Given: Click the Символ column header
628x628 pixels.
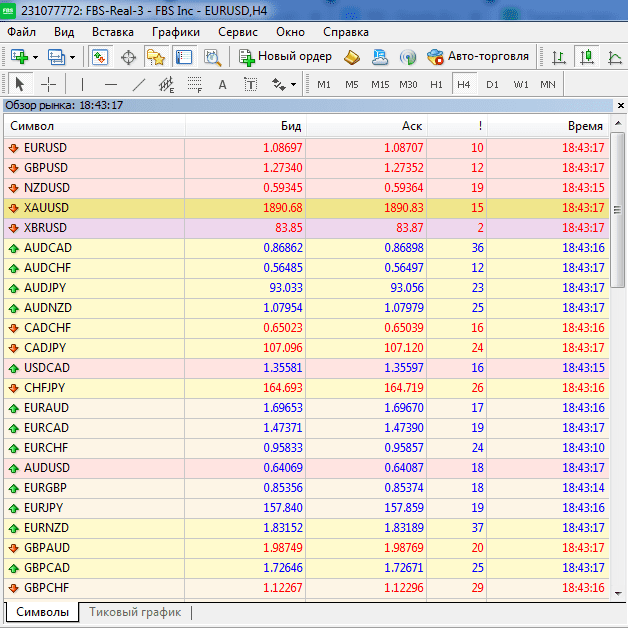Looking at the screenshot, I should [95, 126].
